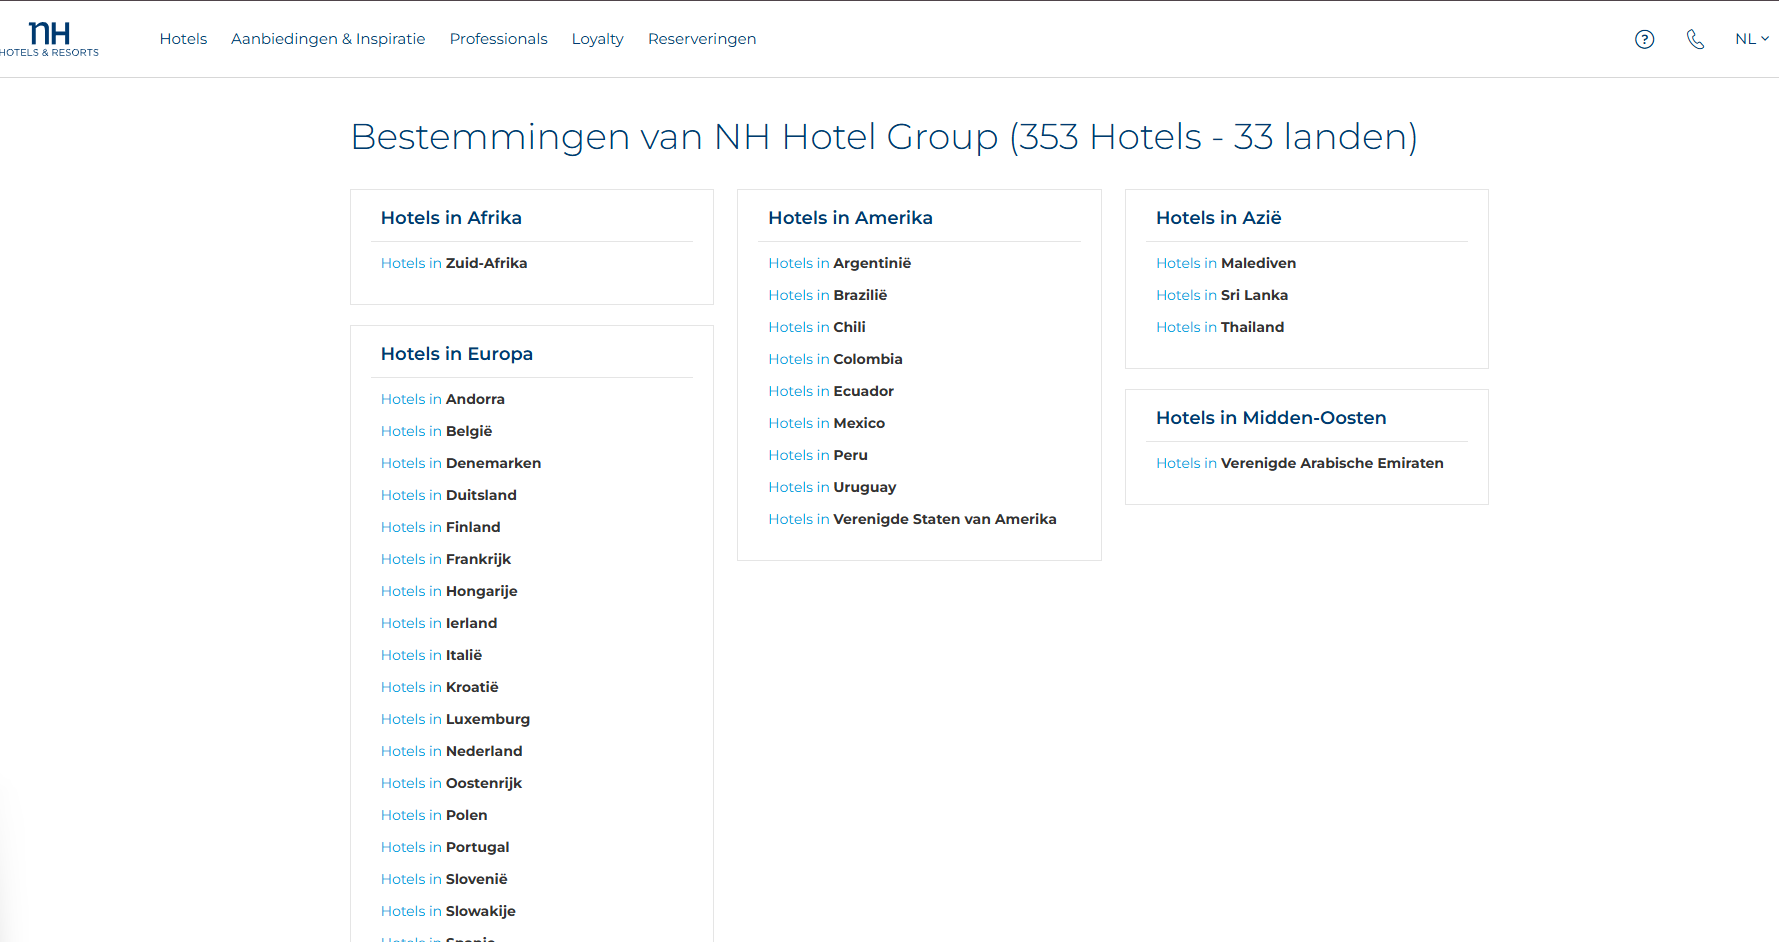Viewport: 1779px width, 942px height.
Task: Open Hotels in Andorra link
Action: (x=443, y=399)
